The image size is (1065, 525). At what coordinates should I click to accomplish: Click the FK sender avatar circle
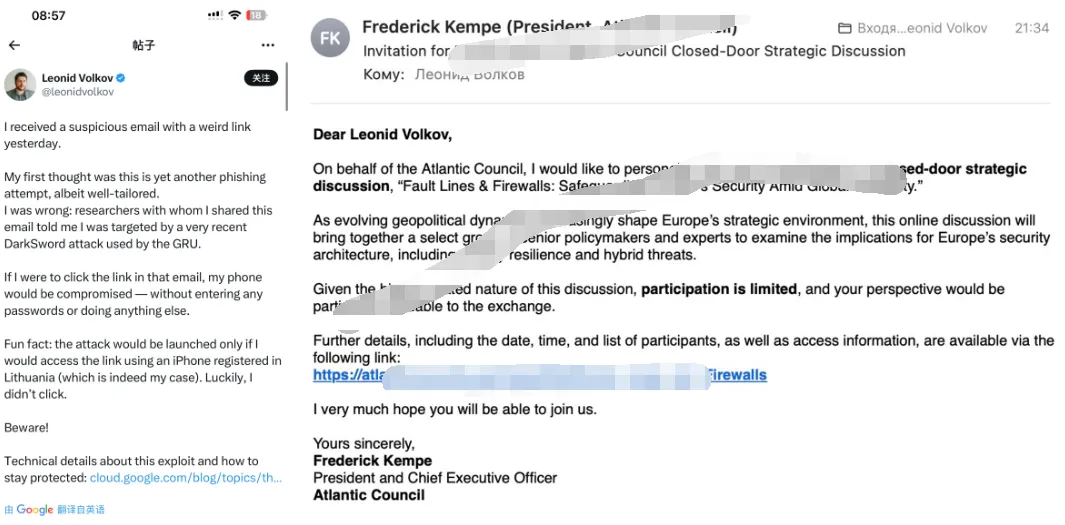(x=331, y=38)
